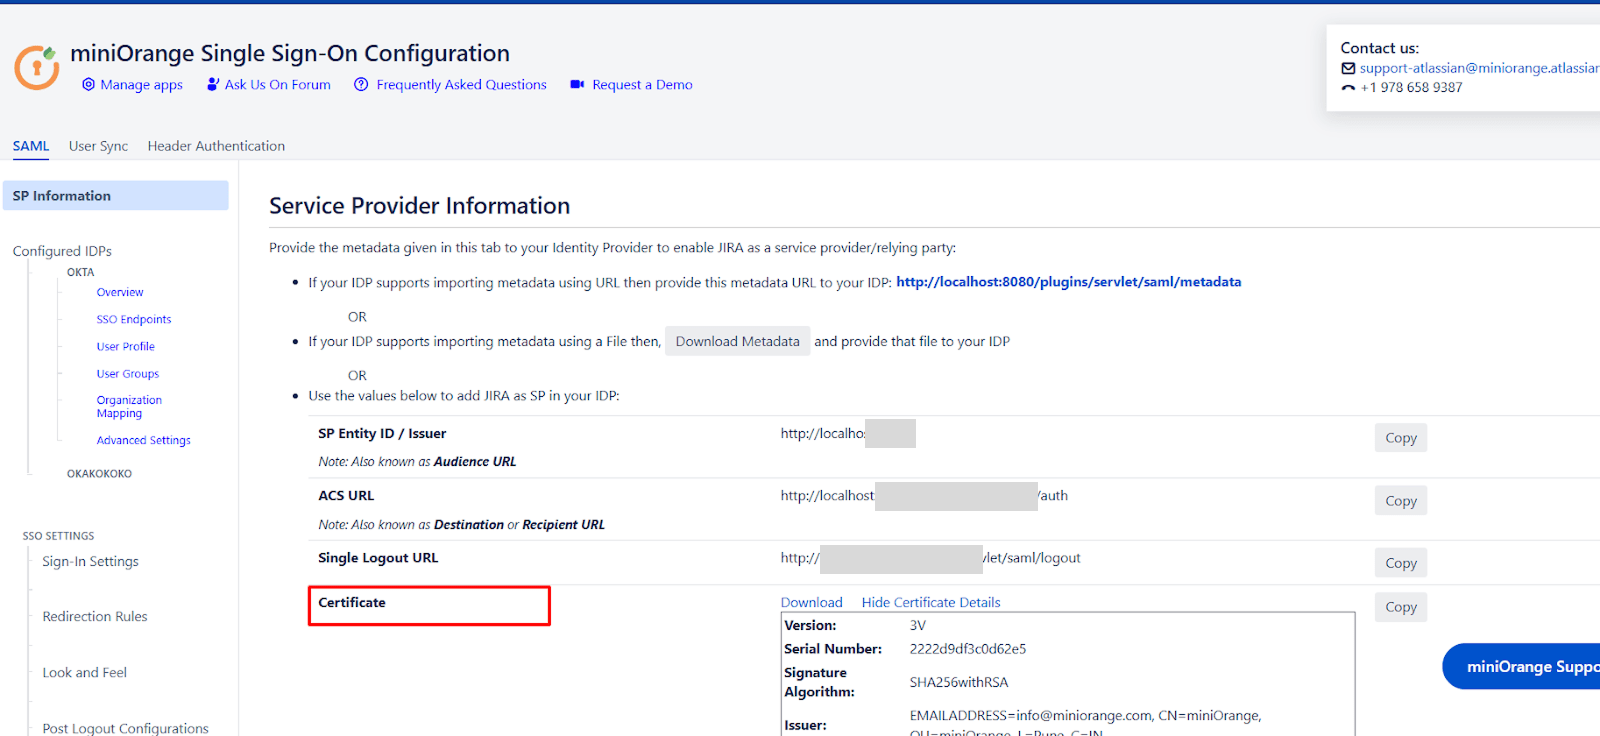This screenshot has height=736, width=1600.
Task: Click the email envelope icon in Contact us
Action: point(1348,68)
